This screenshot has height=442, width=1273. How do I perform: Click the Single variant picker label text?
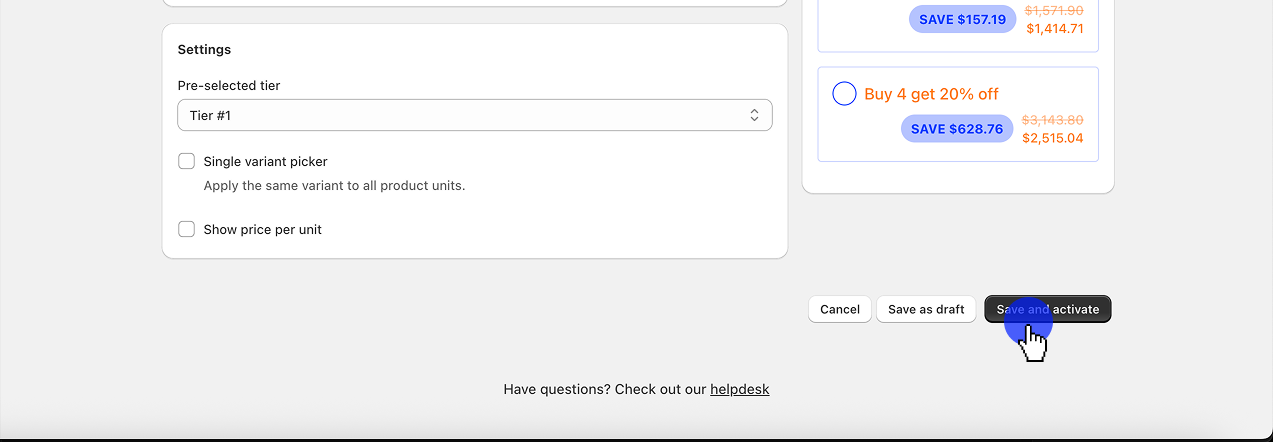[x=265, y=161]
